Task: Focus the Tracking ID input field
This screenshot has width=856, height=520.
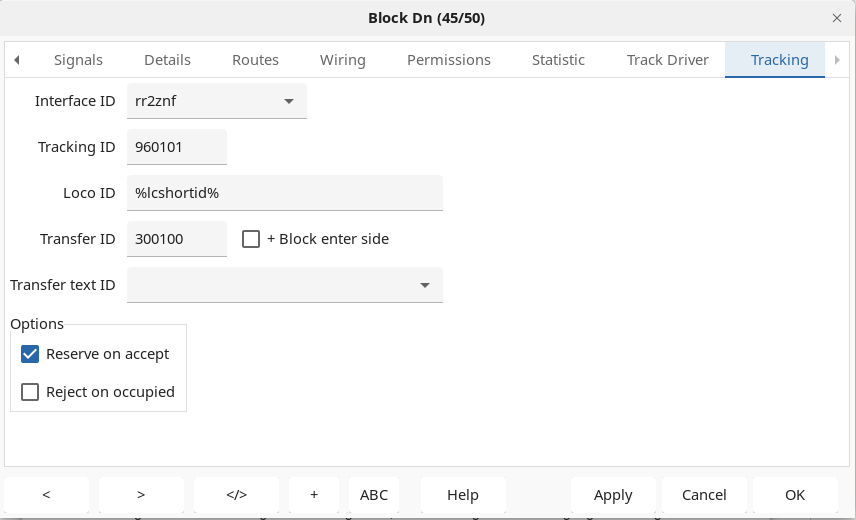Action: (177, 147)
